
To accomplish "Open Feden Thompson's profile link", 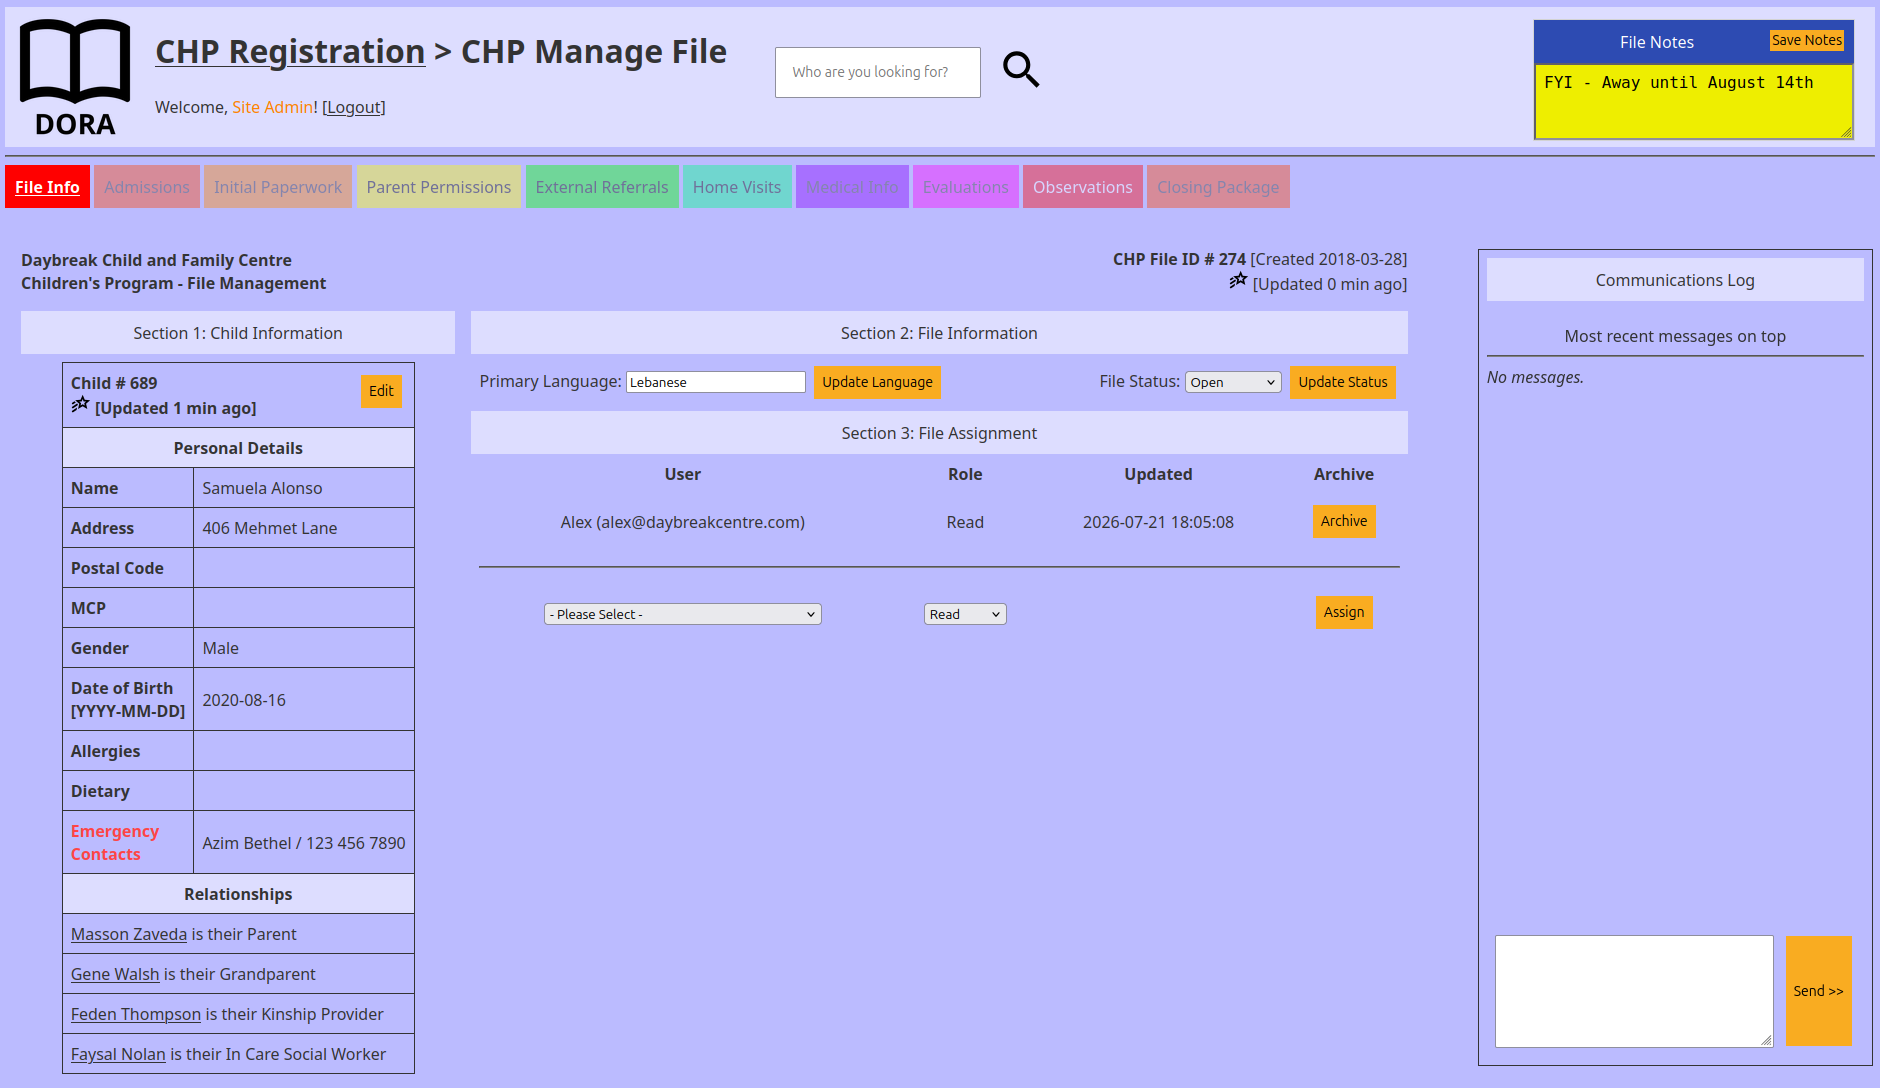I will coord(136,1014).
